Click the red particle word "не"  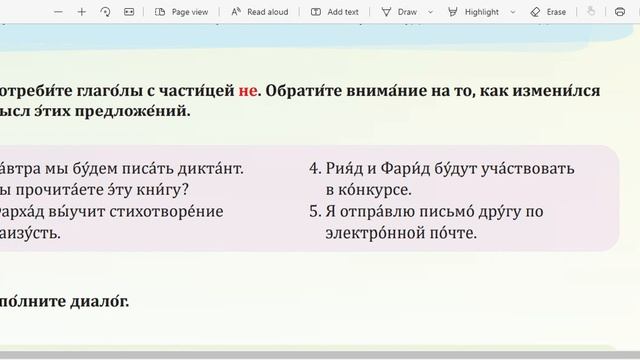point(248,91)
